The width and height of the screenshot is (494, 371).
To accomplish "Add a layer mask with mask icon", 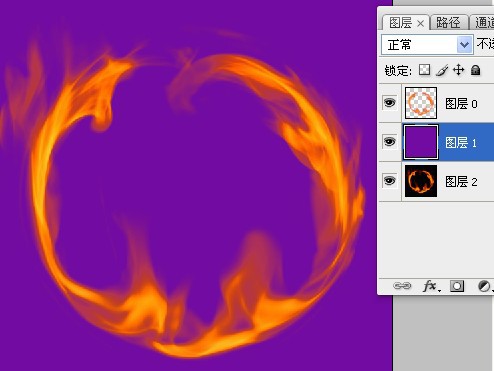I will (x=457, y=286).
